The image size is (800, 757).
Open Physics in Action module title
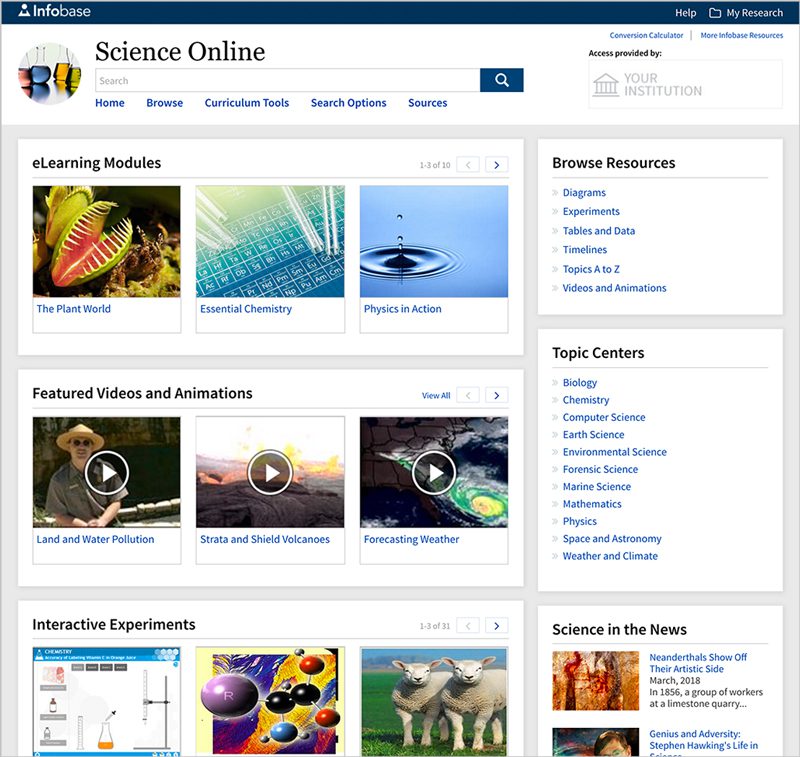click(x=403, y=309)
